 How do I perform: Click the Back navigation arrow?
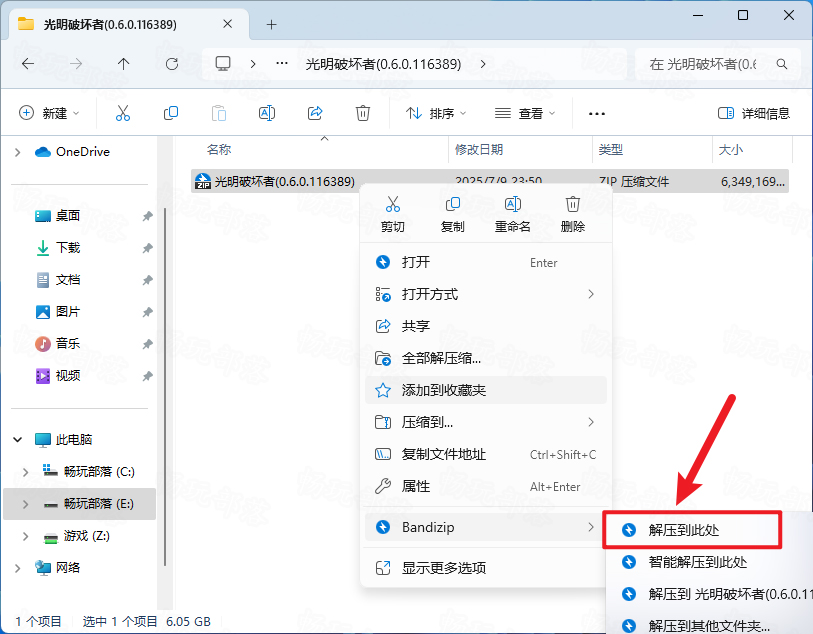point(28,64)
